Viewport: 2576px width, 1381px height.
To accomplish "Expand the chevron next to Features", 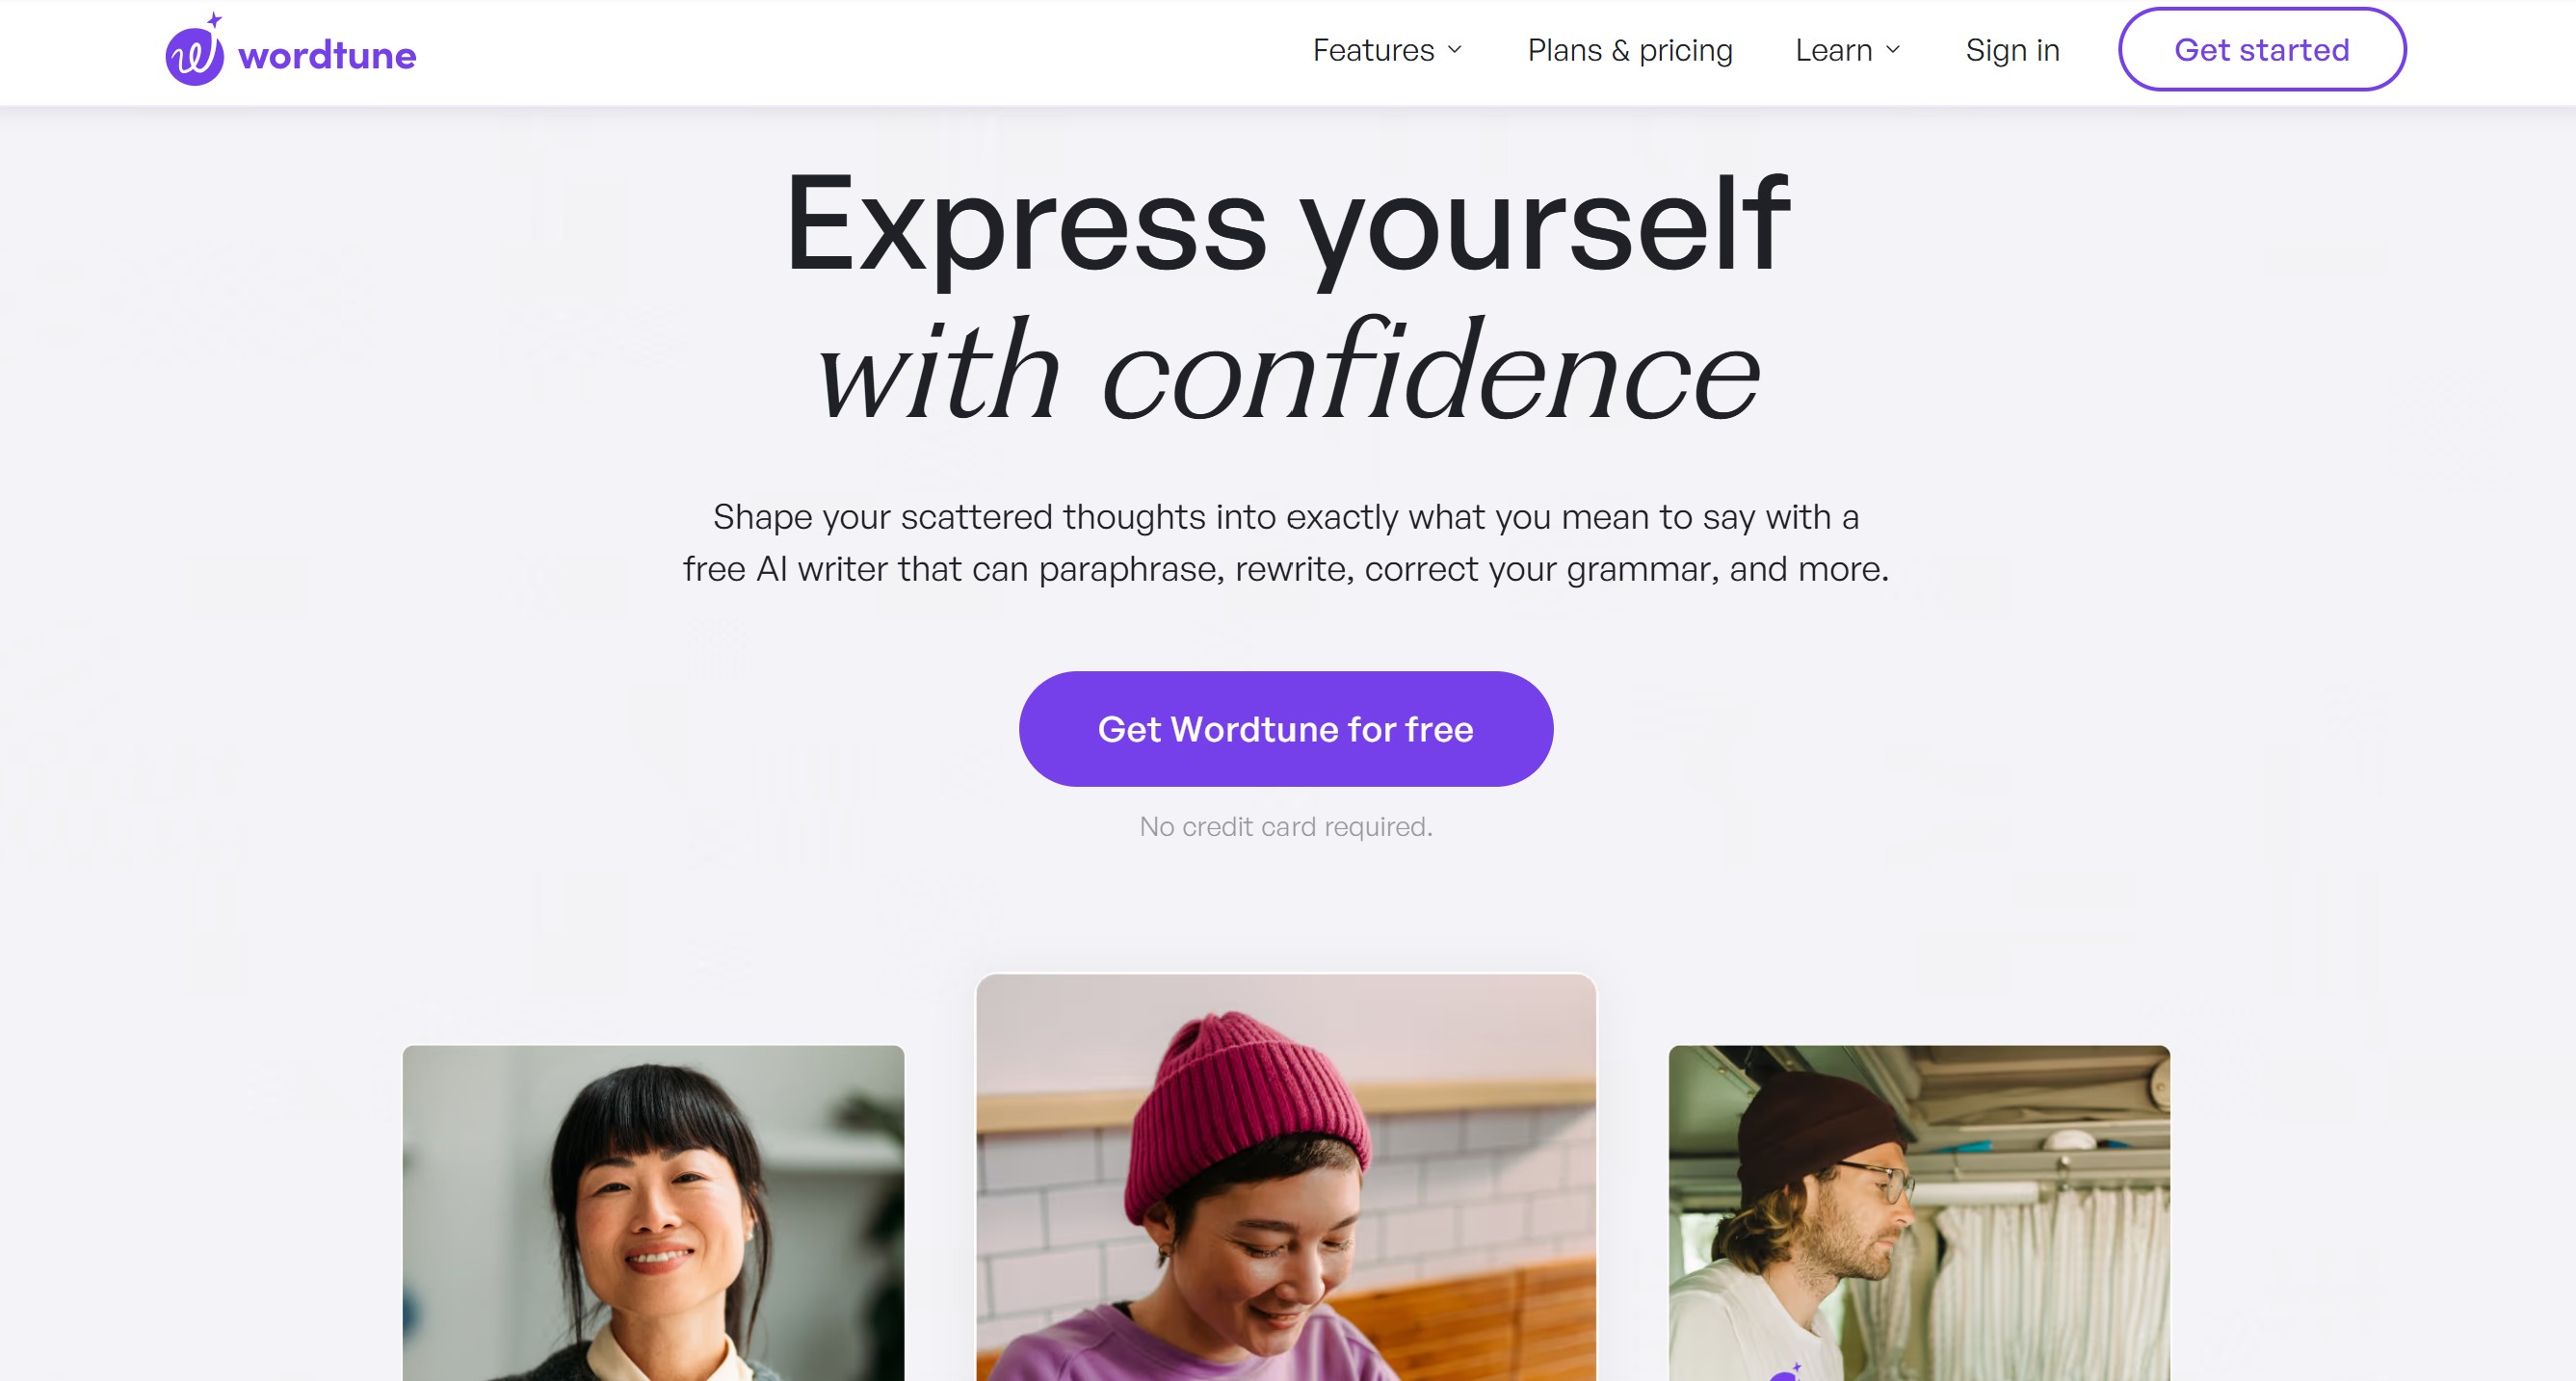I will [x=1455, y=50].
